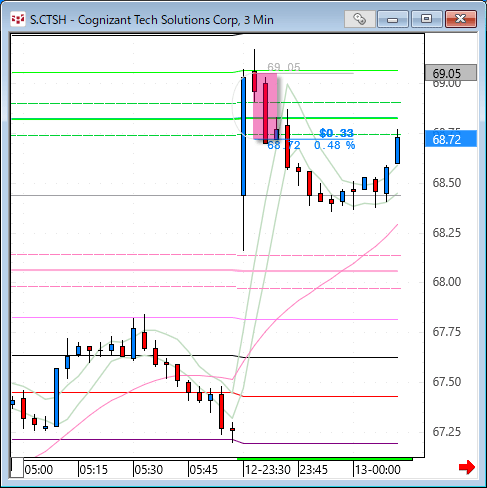Image resolution: width=487 pixels, height=488 pixels.
Task: Click the 67.50 price axis label
Action: coord(447,382)
